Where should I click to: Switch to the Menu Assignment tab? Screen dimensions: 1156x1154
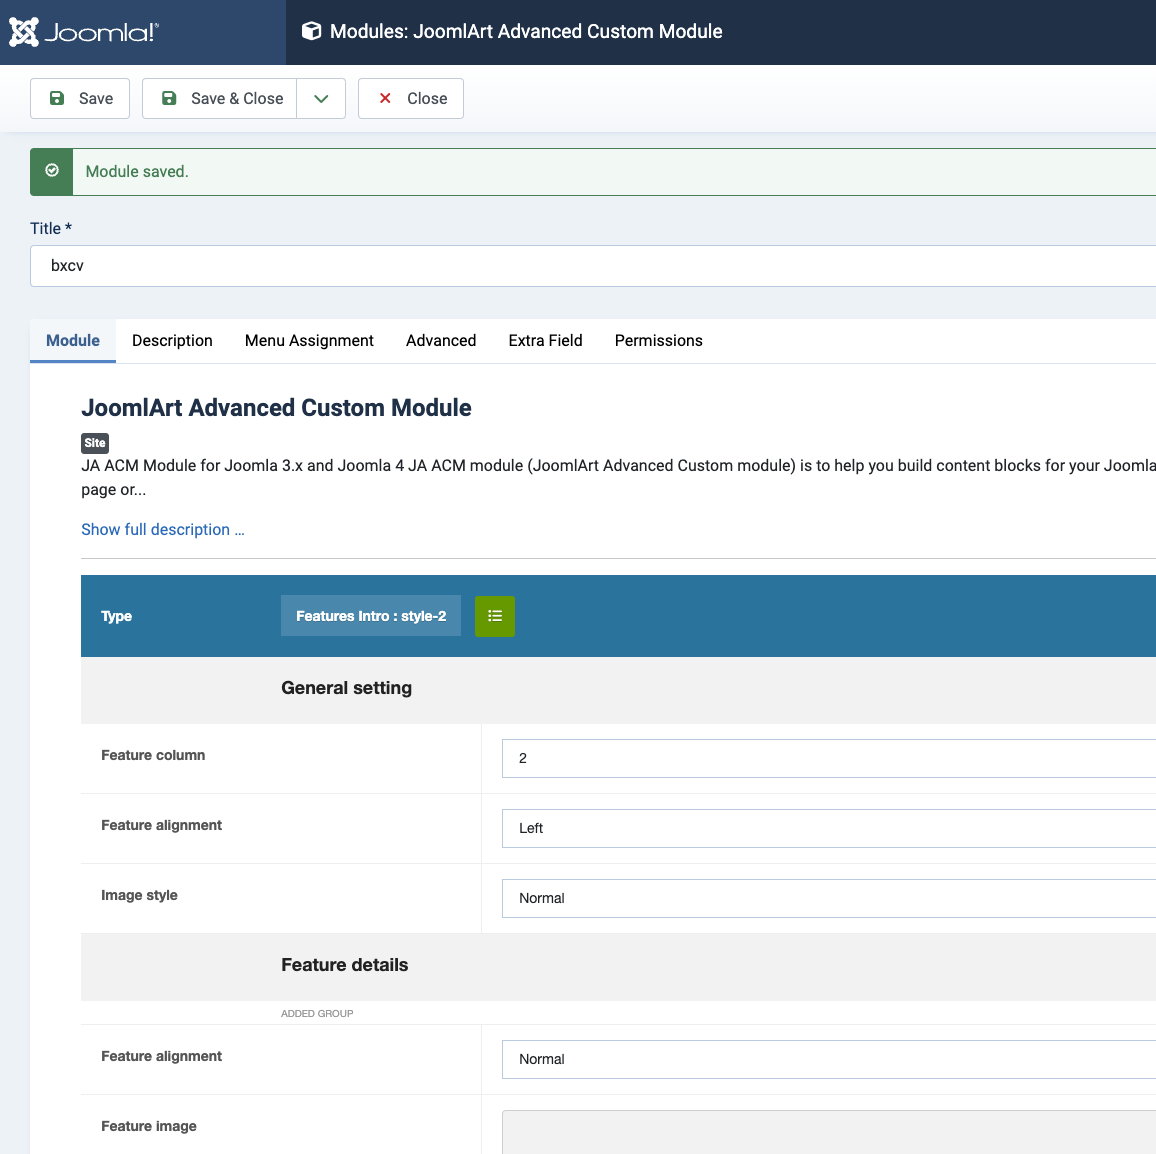pos(309,340)
